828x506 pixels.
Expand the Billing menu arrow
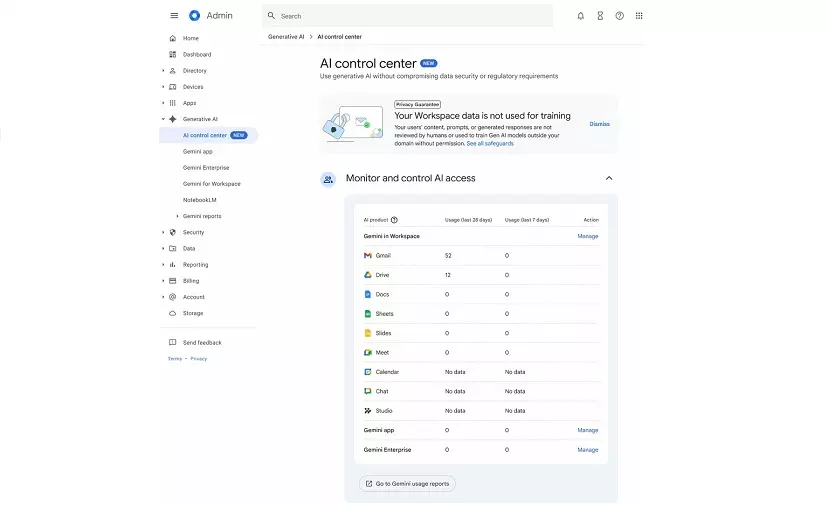pos(163,280)
